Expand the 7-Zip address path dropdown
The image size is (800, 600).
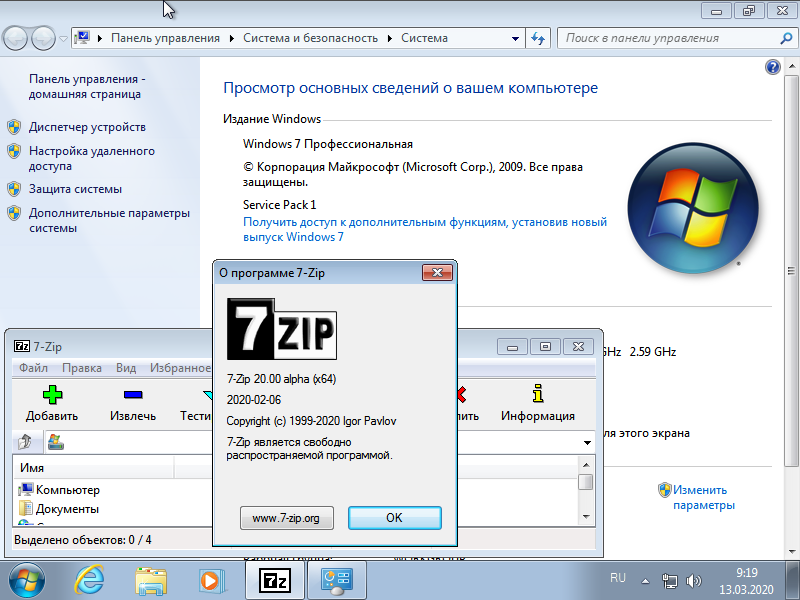tap(587, 442)
